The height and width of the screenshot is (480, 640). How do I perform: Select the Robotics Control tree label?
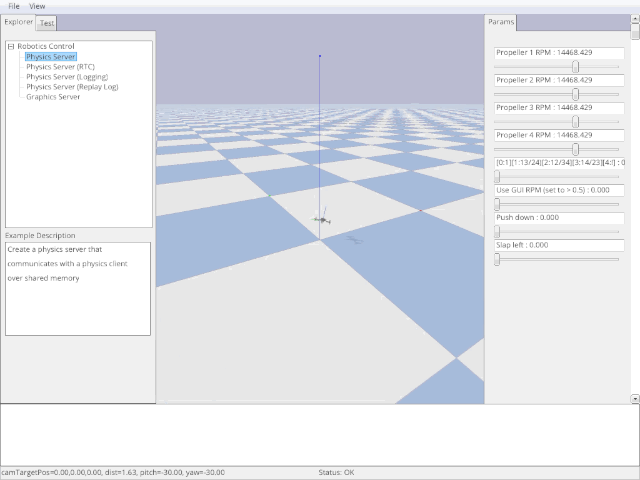46,46
